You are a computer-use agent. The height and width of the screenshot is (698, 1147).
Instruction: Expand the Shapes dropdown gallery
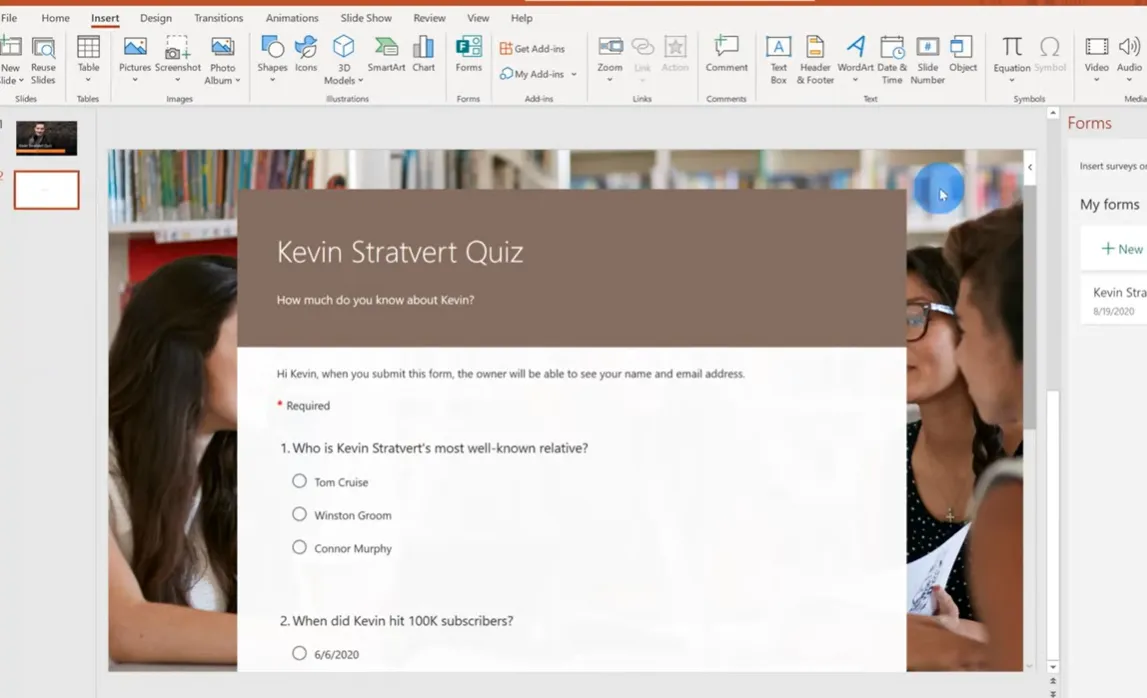tap(272, 80)
